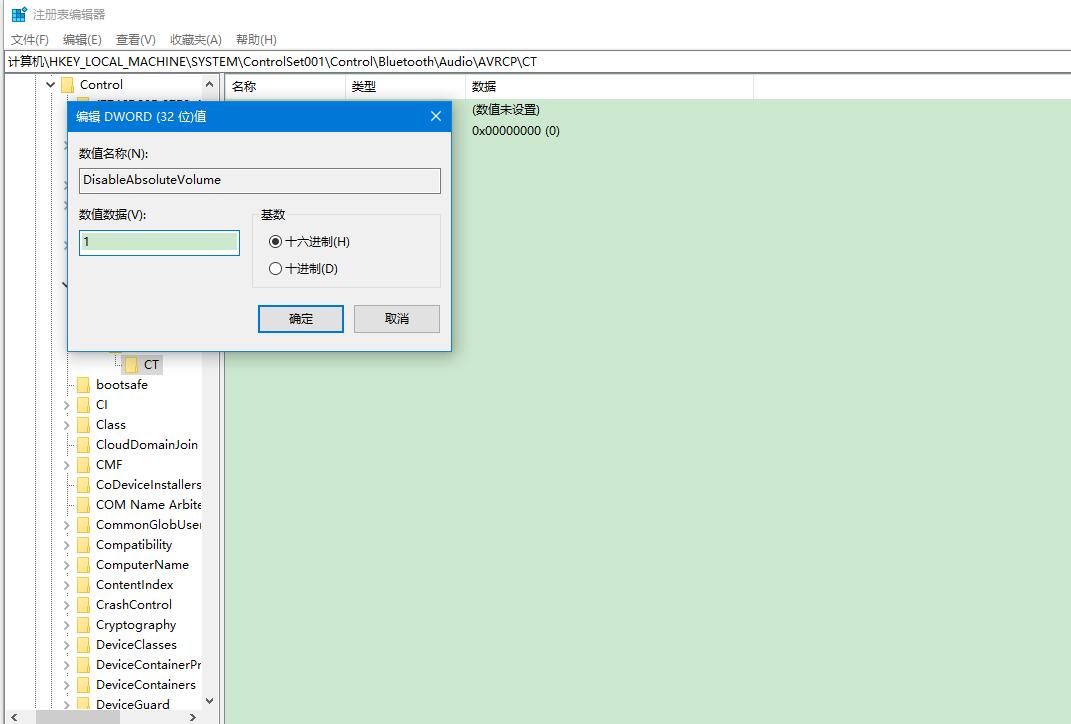Expand the CMF tree node
The width and height of the screenshot is (1071, 724).
point(67,465)
